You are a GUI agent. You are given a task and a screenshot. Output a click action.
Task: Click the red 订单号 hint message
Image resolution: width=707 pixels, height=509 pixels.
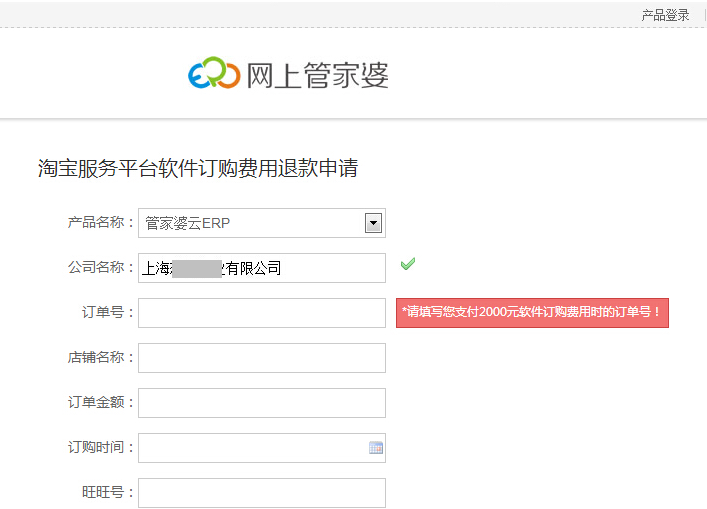click(x=532, y=312)
